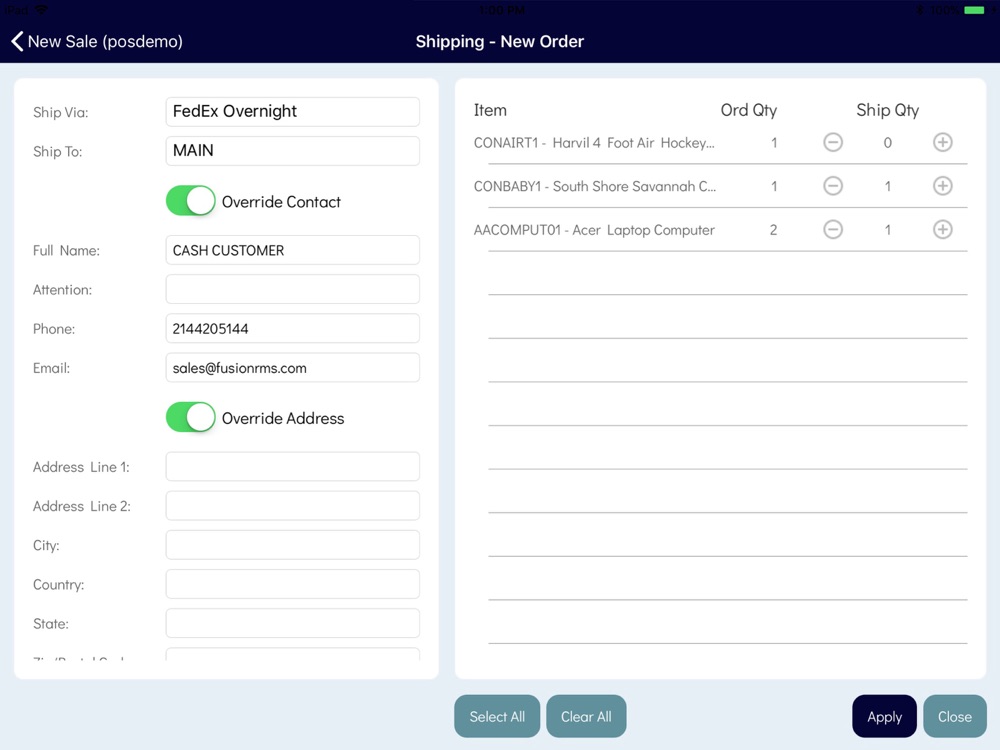Go back to New Sale screen
Screen dimensions: 1000x750
(97, 41)
